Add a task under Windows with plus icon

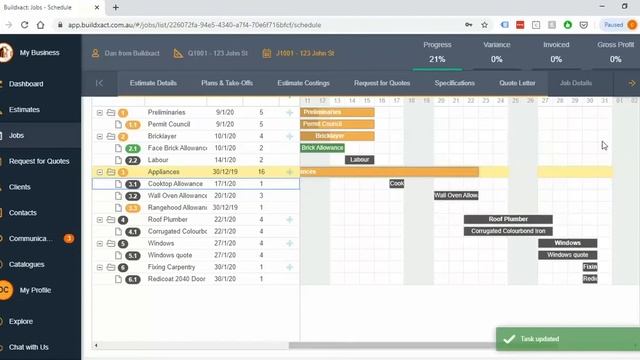[x=289, y=244]
